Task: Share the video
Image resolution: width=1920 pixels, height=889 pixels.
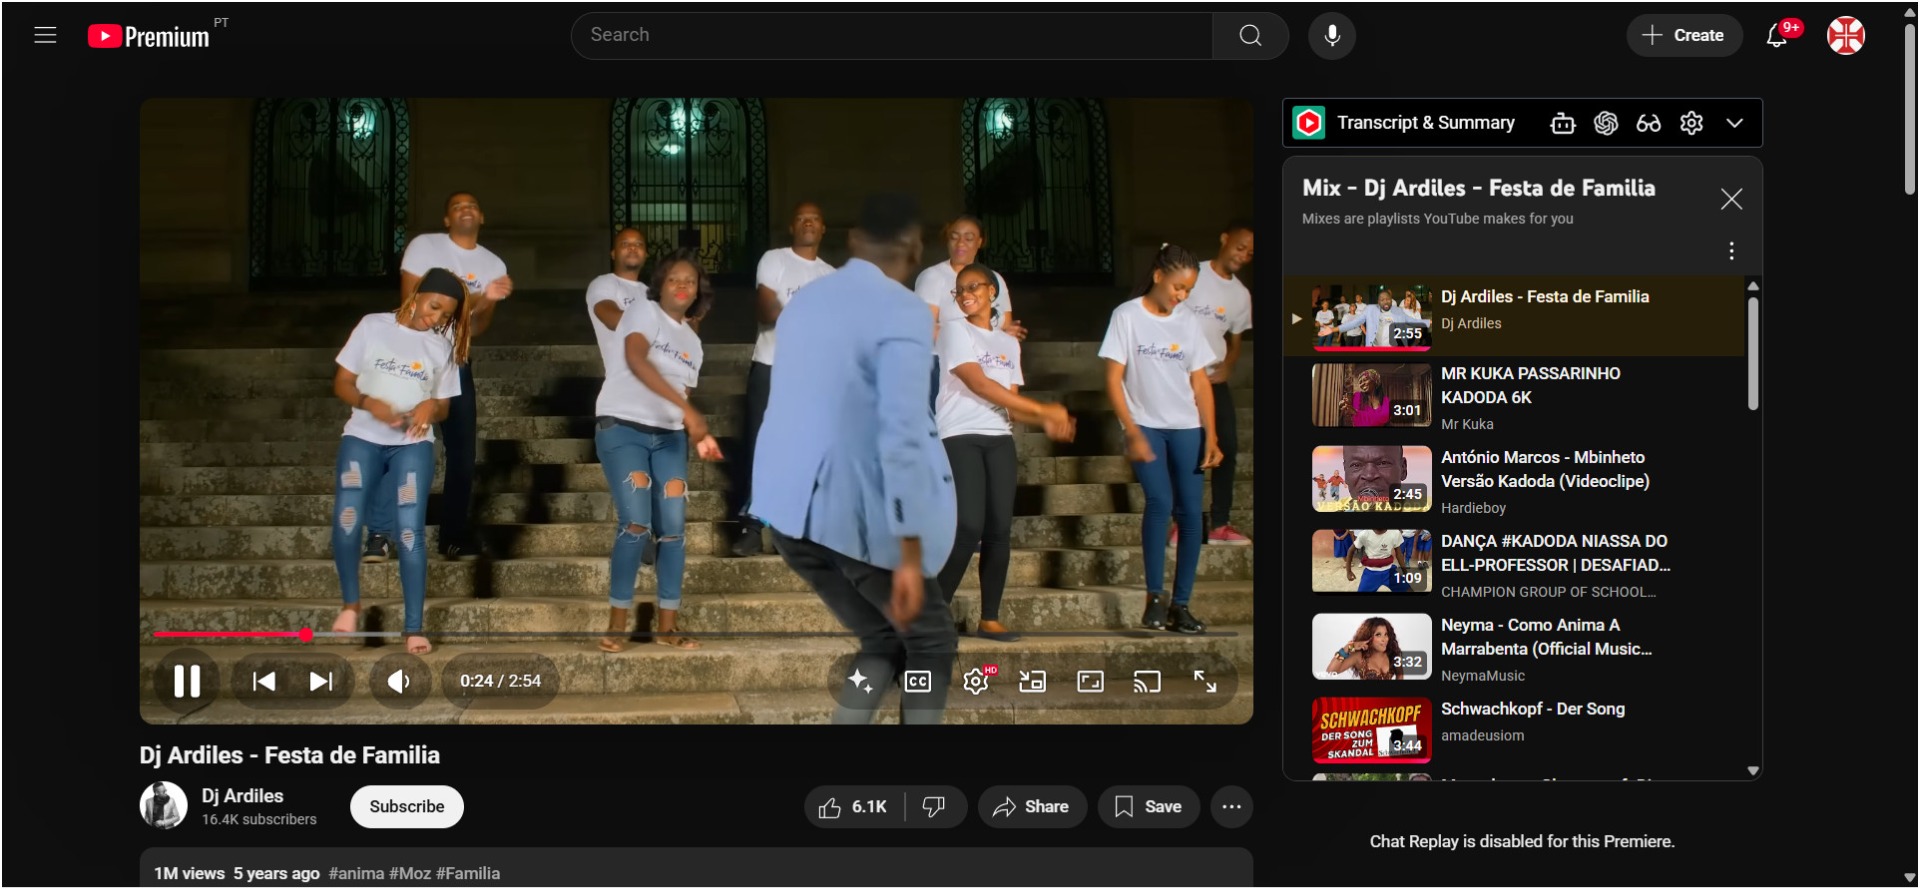Action: (x=1032, y=807)
